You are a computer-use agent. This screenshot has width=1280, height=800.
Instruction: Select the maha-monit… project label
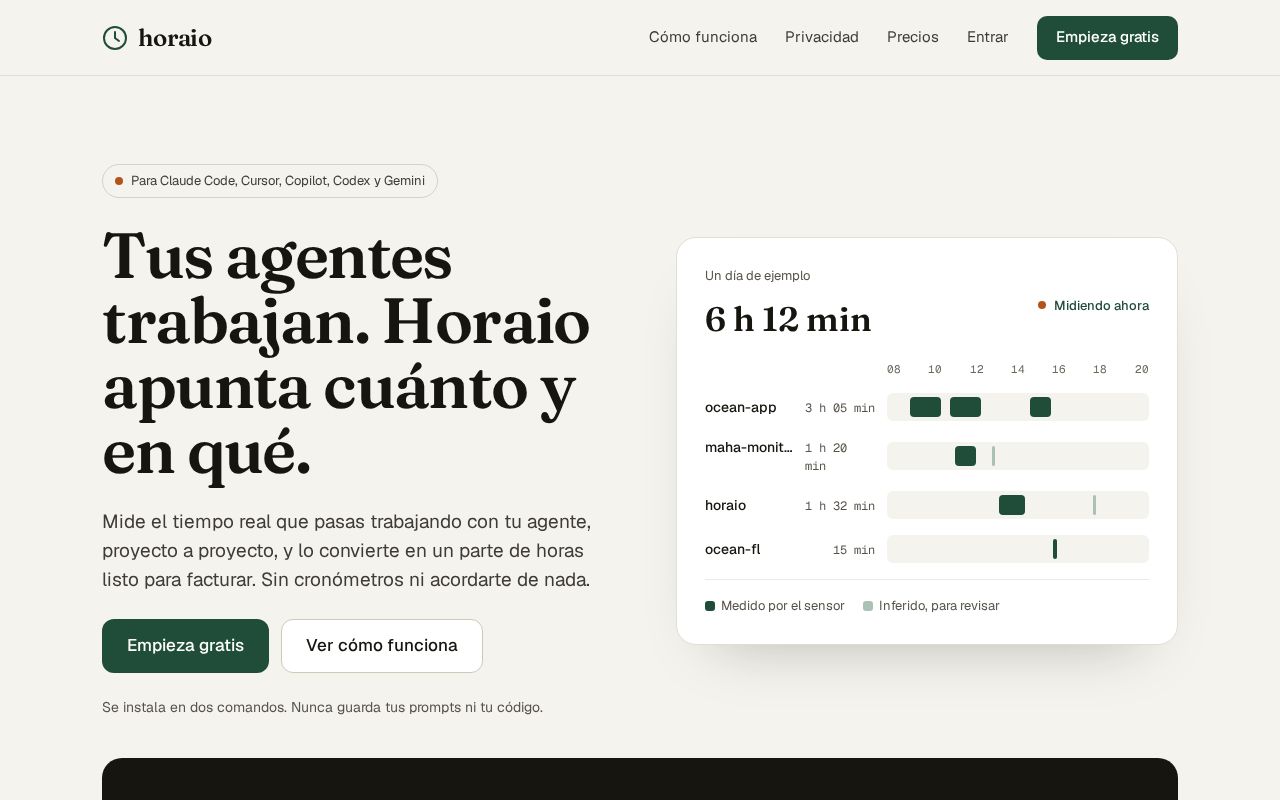point(749,447)
